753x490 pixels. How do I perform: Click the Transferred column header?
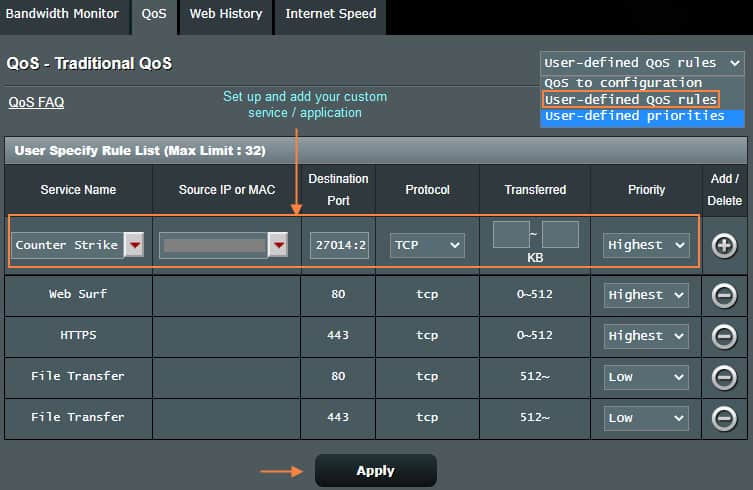[535, 190]
